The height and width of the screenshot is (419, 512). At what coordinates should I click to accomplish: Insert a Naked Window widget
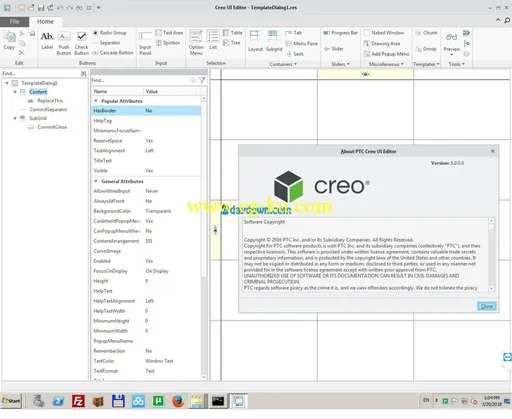[384, 33]
